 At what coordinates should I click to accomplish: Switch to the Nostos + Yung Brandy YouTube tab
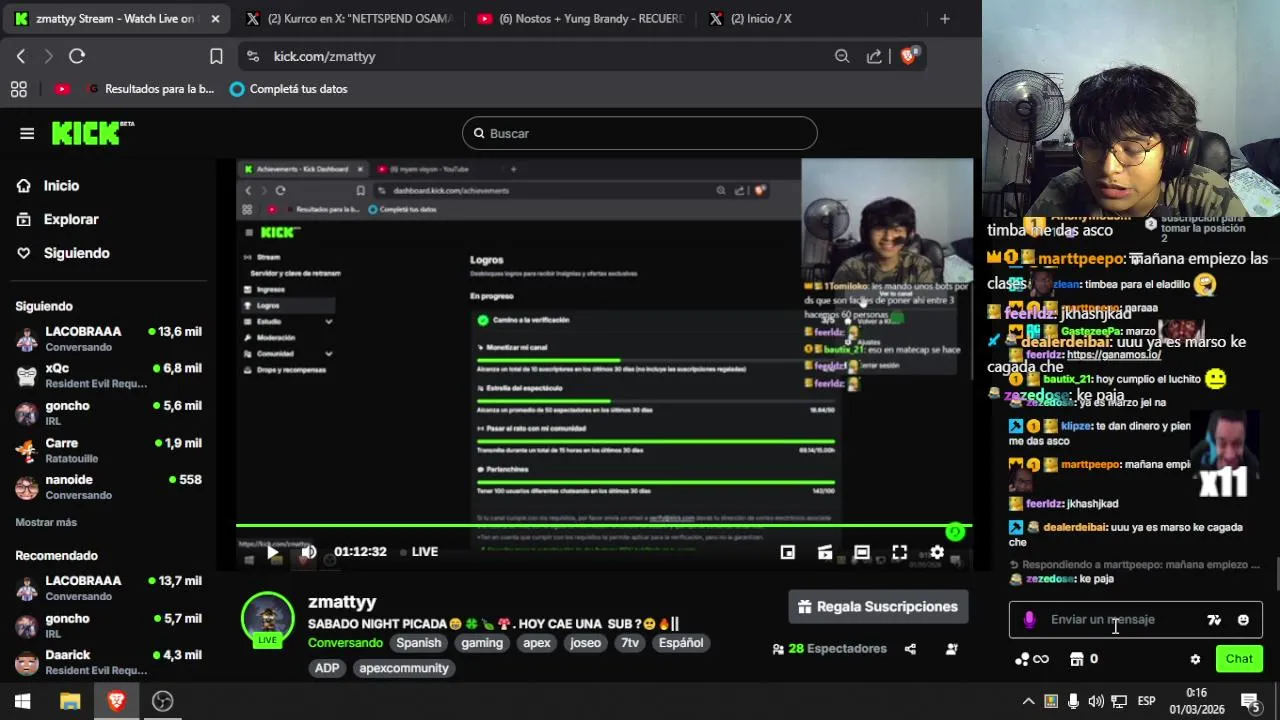tap(581, 18)
